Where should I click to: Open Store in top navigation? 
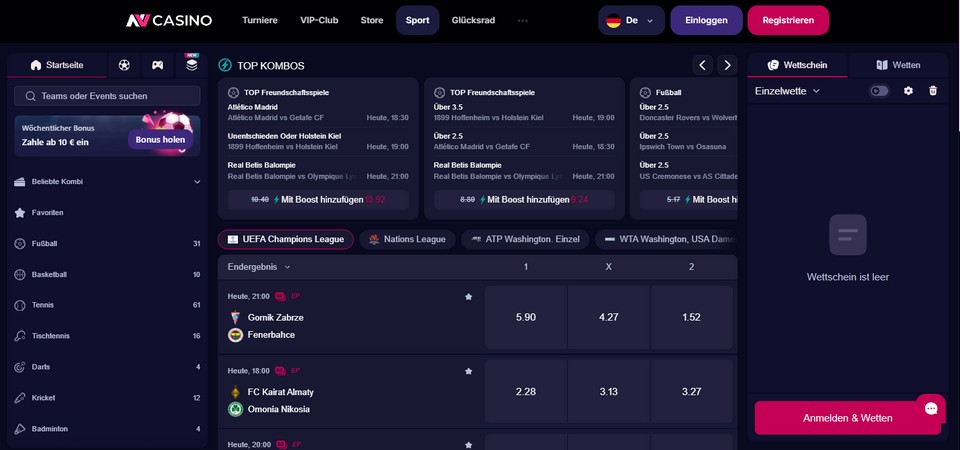pos(372,20)
